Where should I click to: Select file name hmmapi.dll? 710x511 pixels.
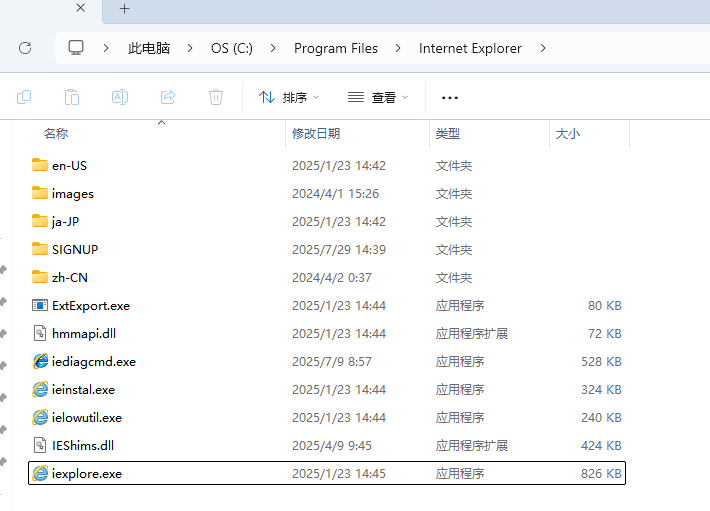(x=84, y=334)
